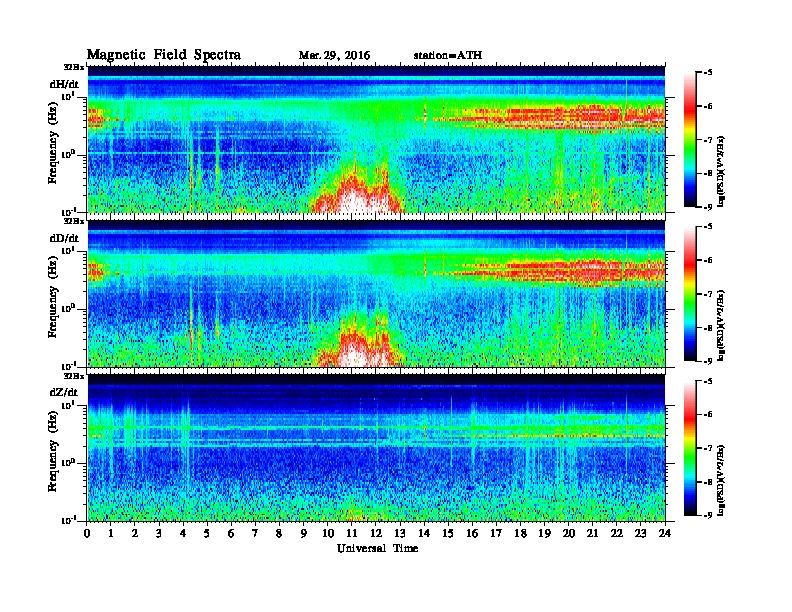The image size is (792, 612).
Task: Select the date "Mar. 29, 2016"
Action: (x=334, y=55)
